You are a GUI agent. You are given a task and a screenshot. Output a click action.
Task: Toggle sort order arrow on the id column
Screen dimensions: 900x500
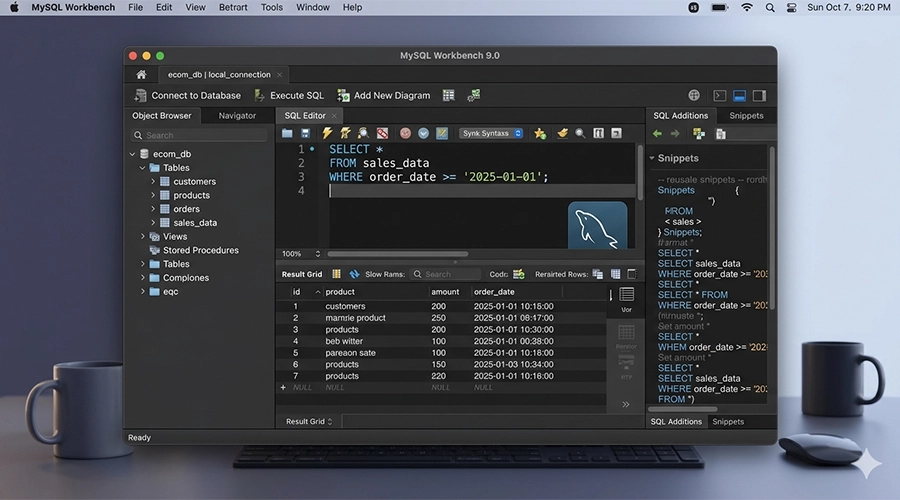[x=317, y=292]
